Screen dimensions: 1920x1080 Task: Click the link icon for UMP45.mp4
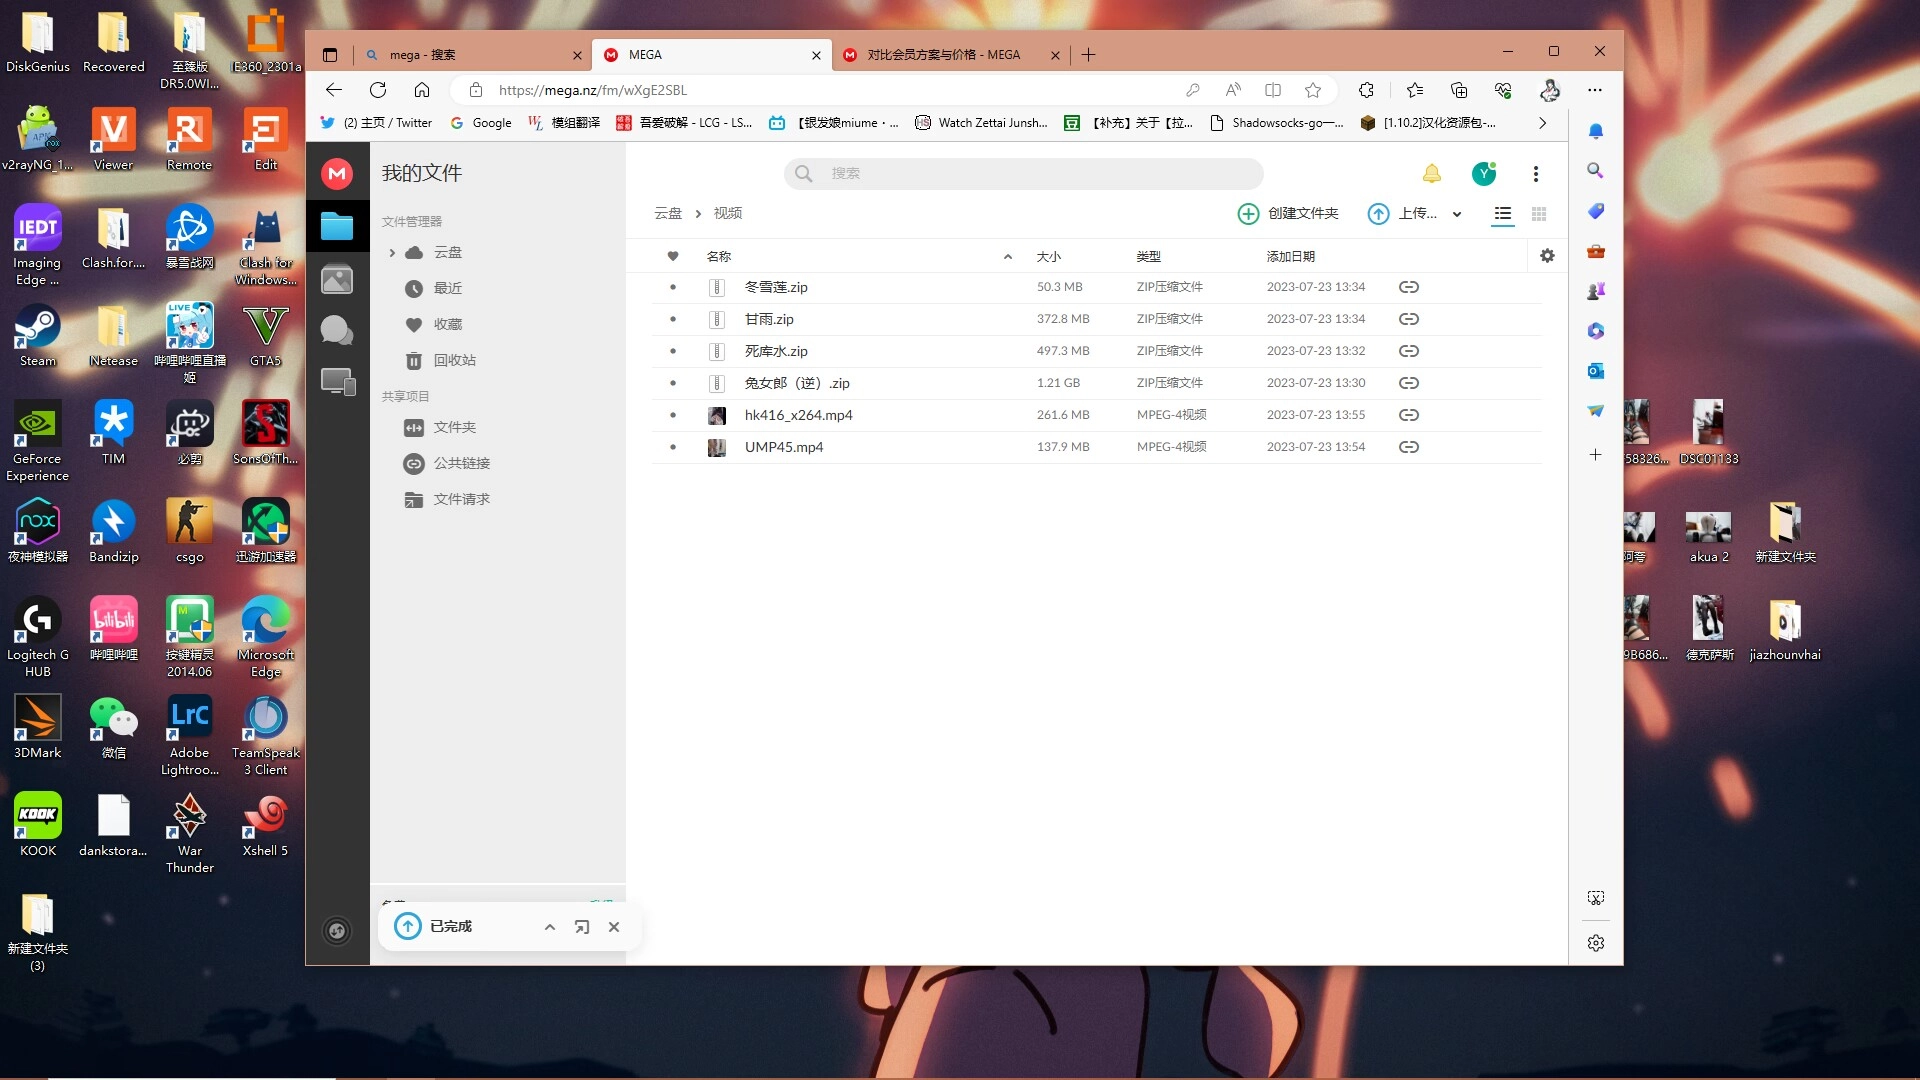click(x=1409, y=447)
